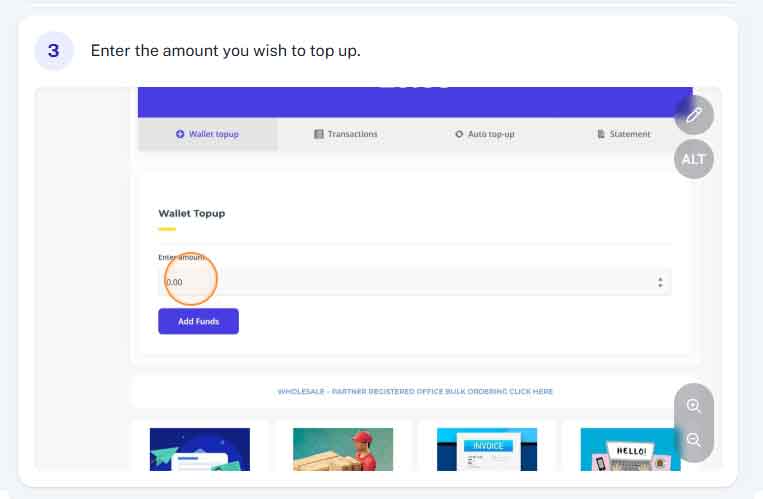Click the Transactions list icon
The height and width of the screenshot is (499, 763).
point(319,134)
